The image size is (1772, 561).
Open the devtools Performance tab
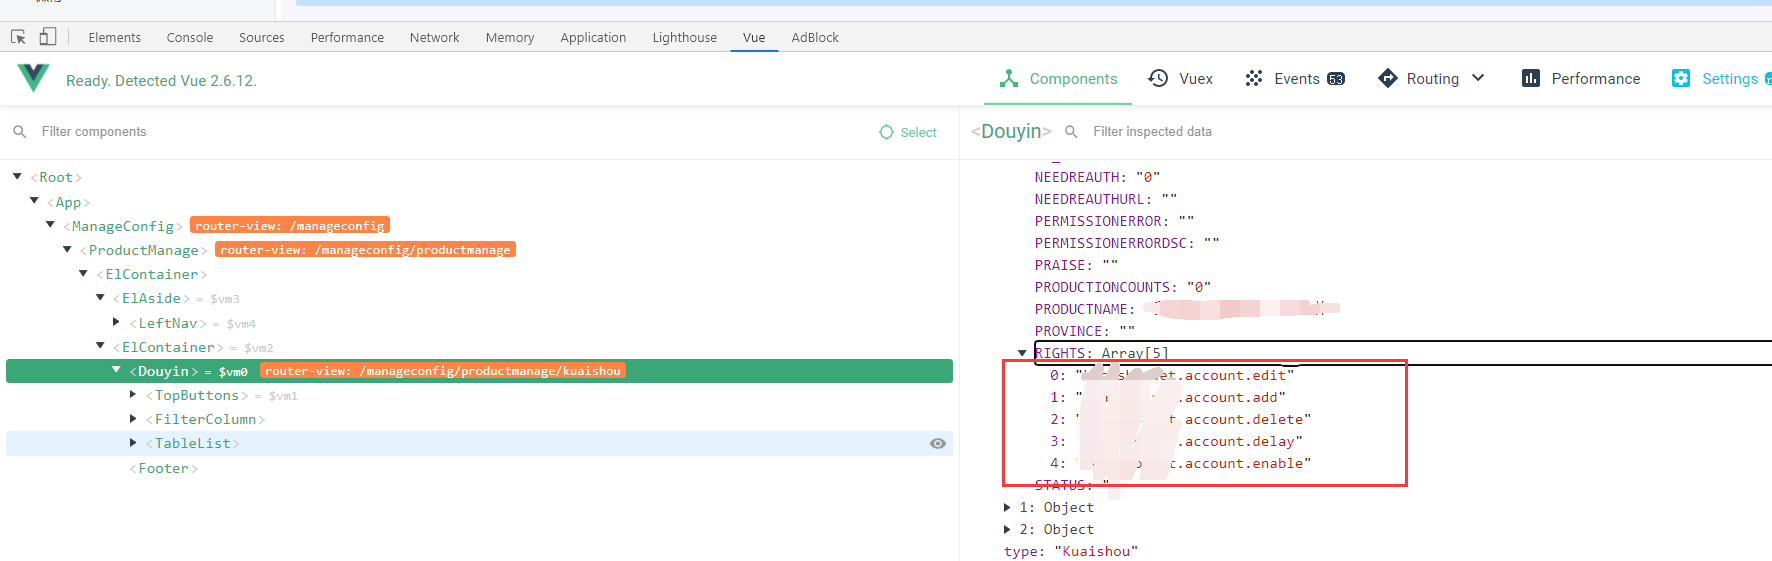click(347, 38)
